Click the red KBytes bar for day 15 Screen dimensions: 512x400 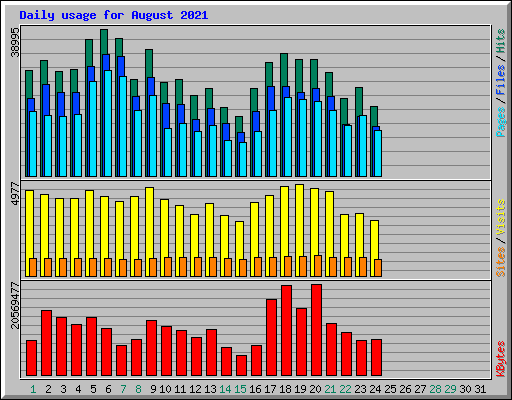coord(241,365)
